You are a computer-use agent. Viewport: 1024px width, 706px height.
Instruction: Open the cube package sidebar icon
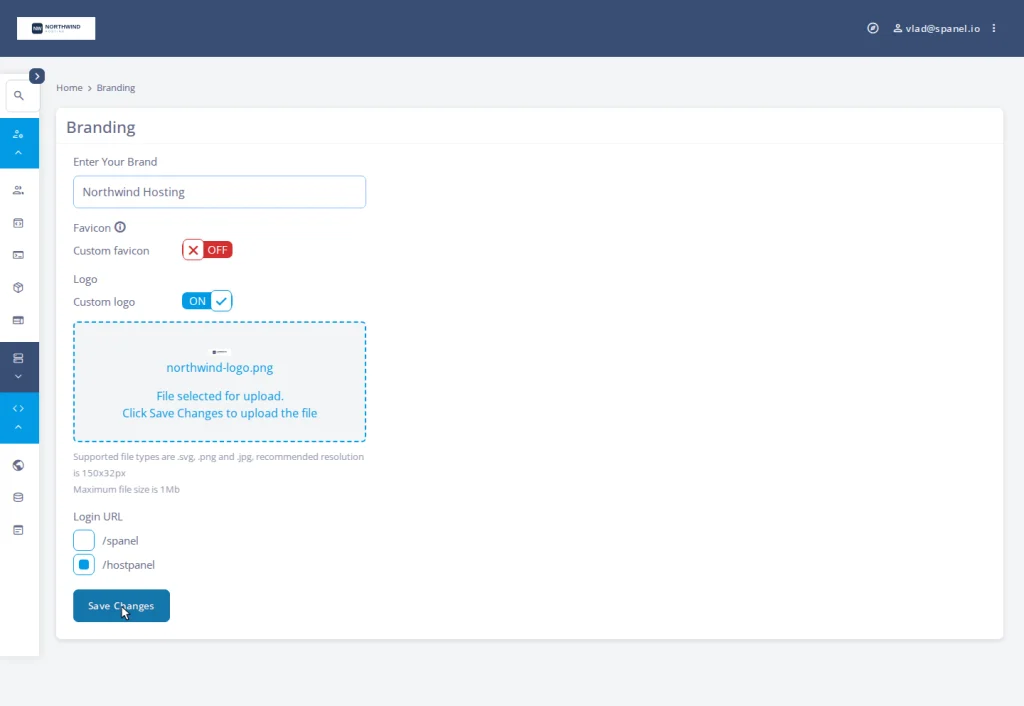(x=18, y=287)
